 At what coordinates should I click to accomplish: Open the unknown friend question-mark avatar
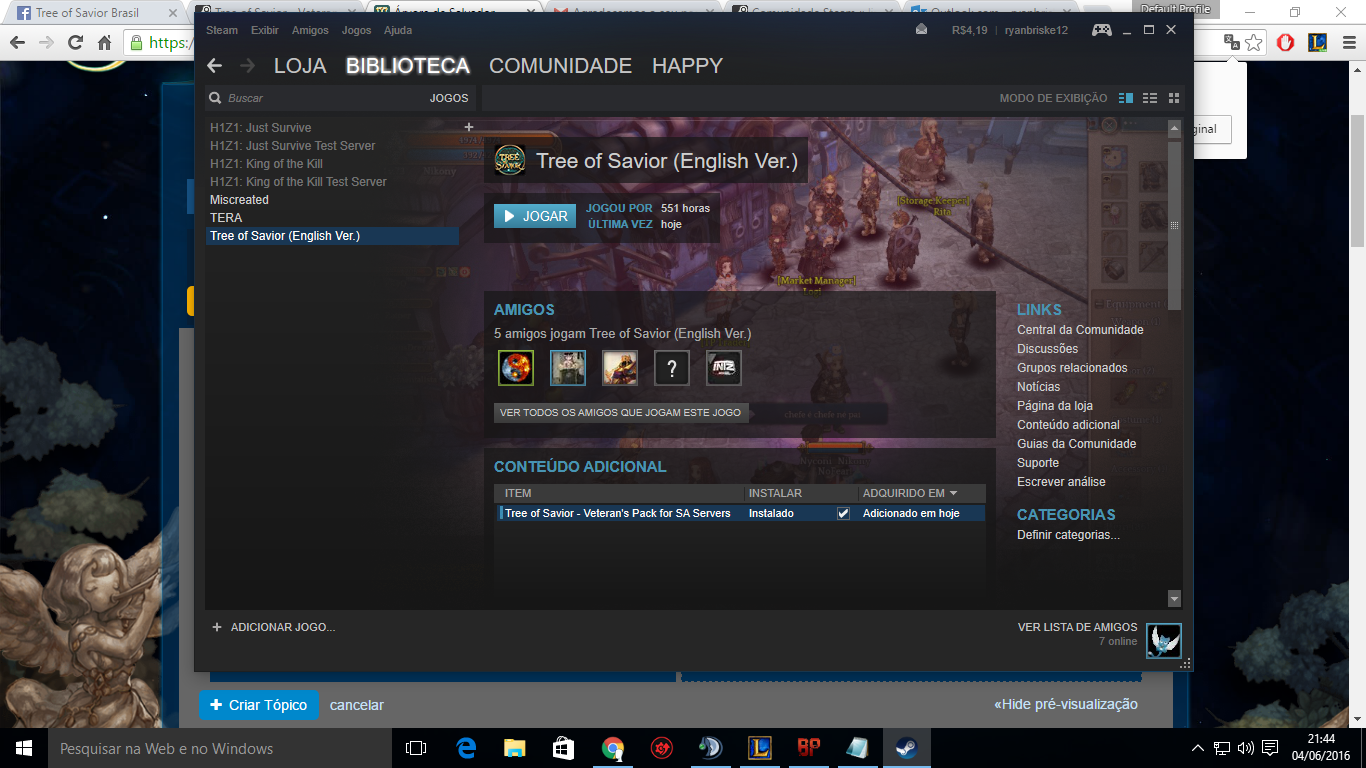click(672, 368)
